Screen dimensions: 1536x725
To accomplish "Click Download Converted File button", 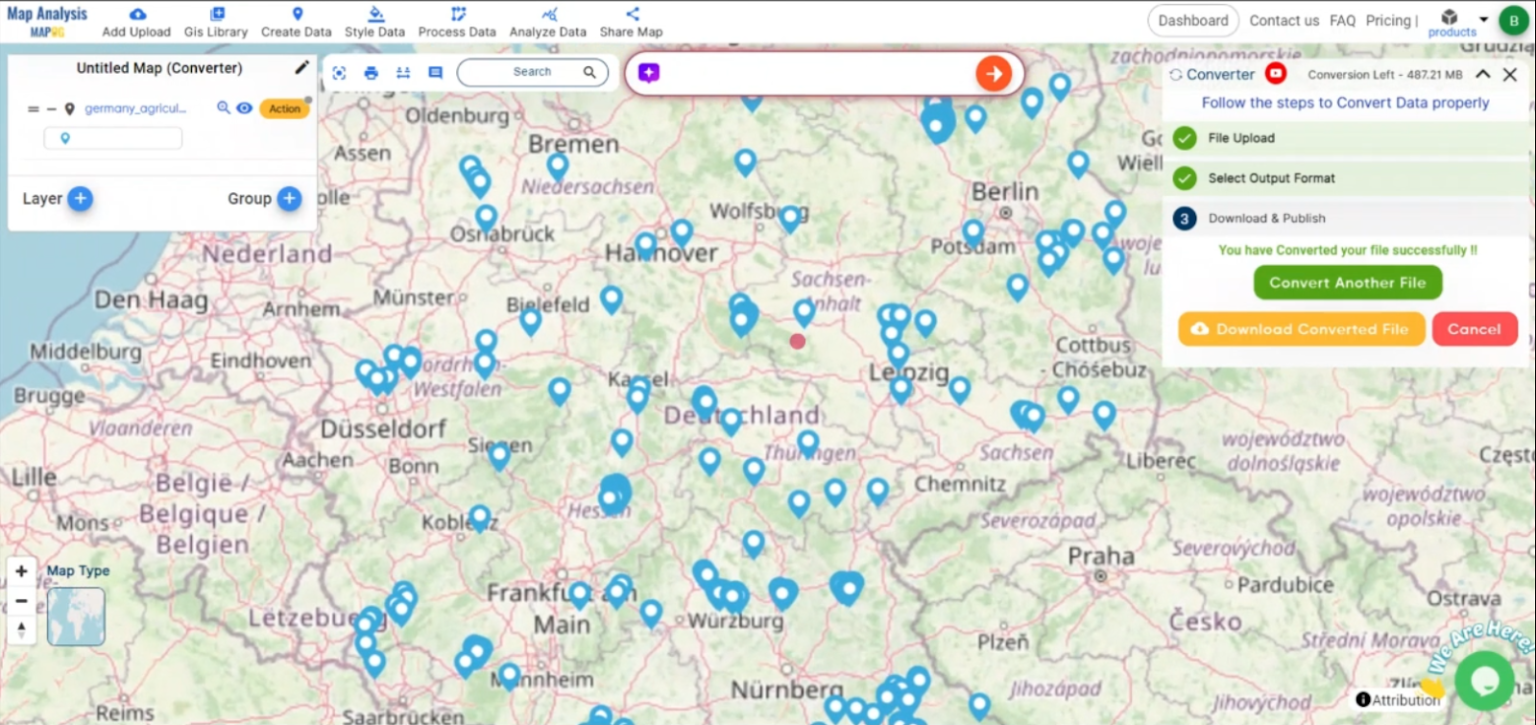I will [x=1301, y=329].
